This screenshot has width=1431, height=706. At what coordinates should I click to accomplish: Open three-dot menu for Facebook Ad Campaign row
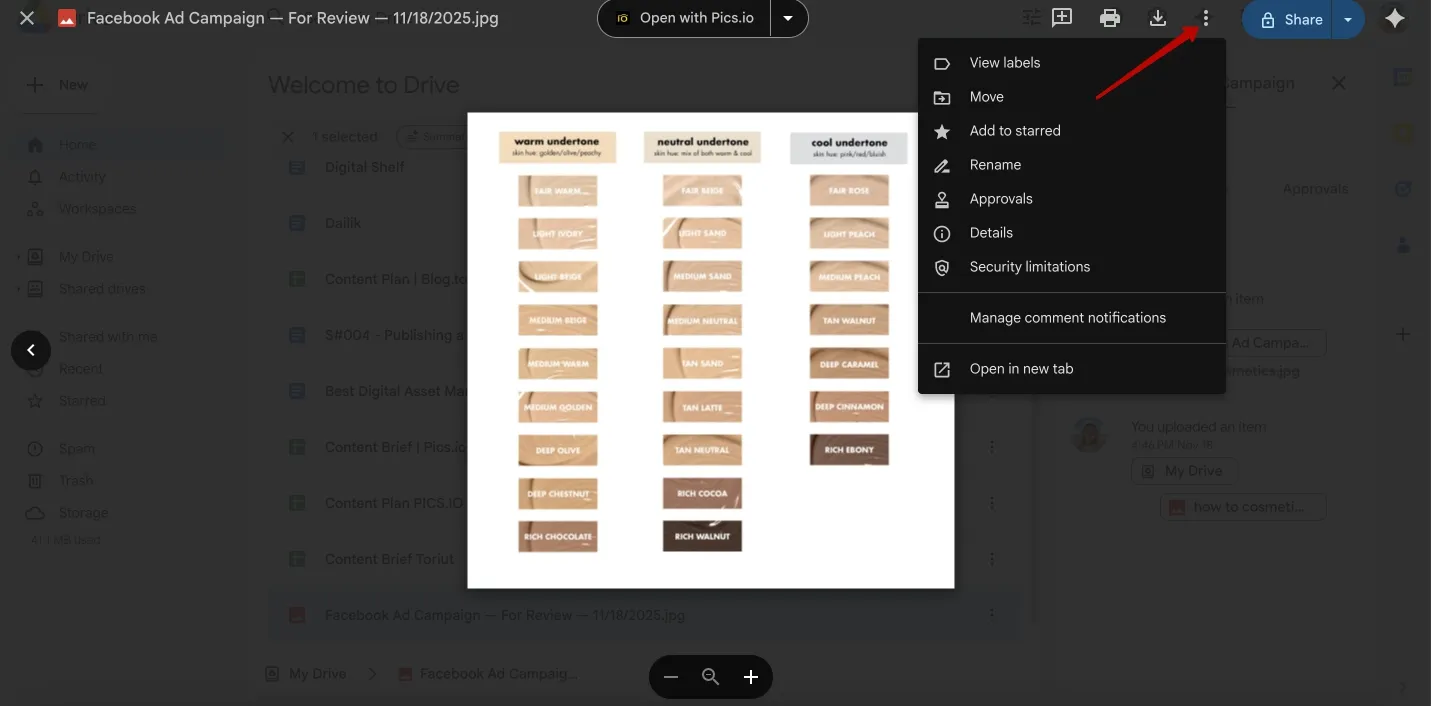click(992, 614)
